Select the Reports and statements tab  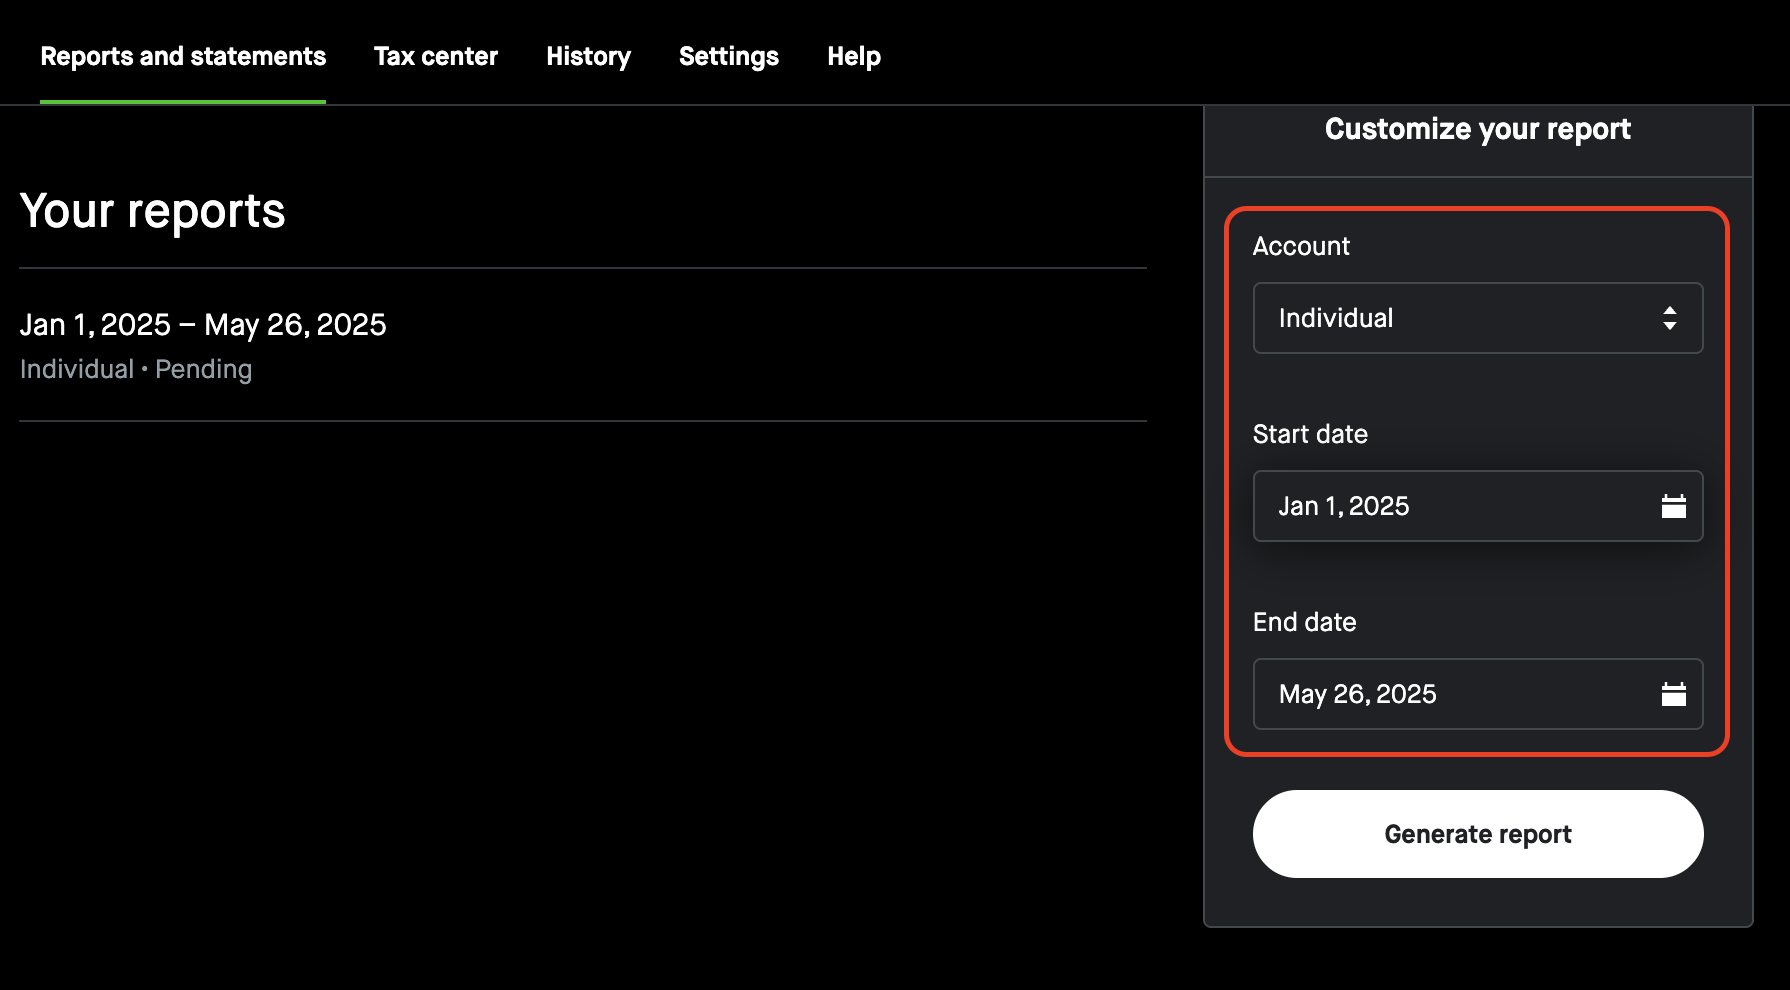(183, 56)
